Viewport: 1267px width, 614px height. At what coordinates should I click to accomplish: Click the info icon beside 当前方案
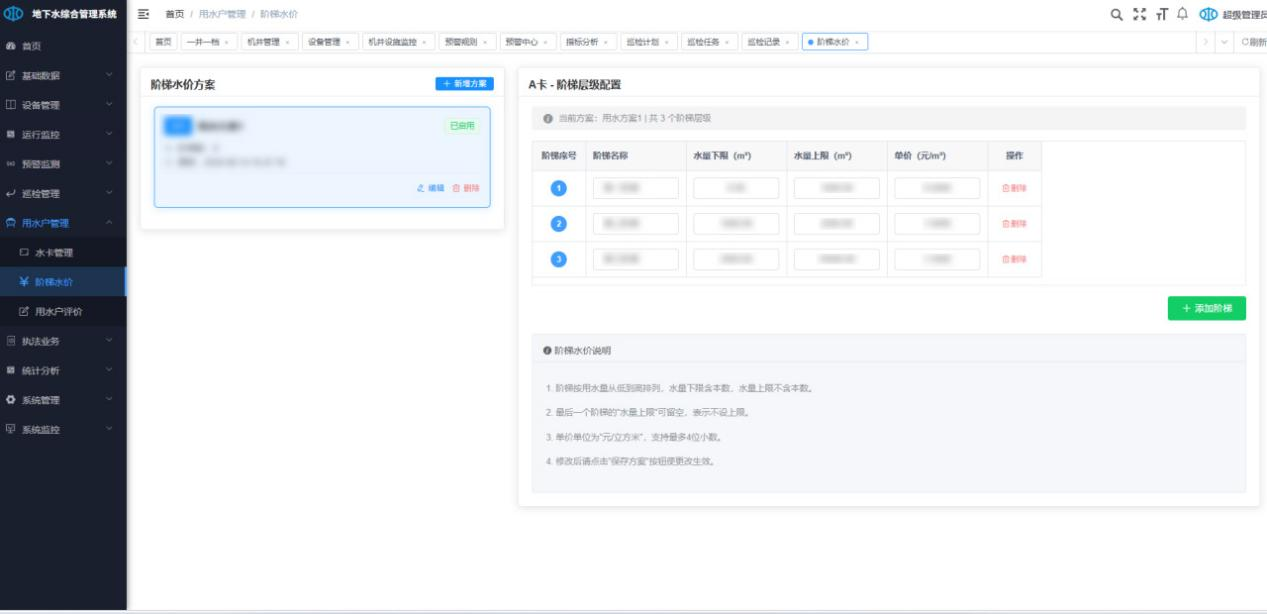tap(547, 118)
